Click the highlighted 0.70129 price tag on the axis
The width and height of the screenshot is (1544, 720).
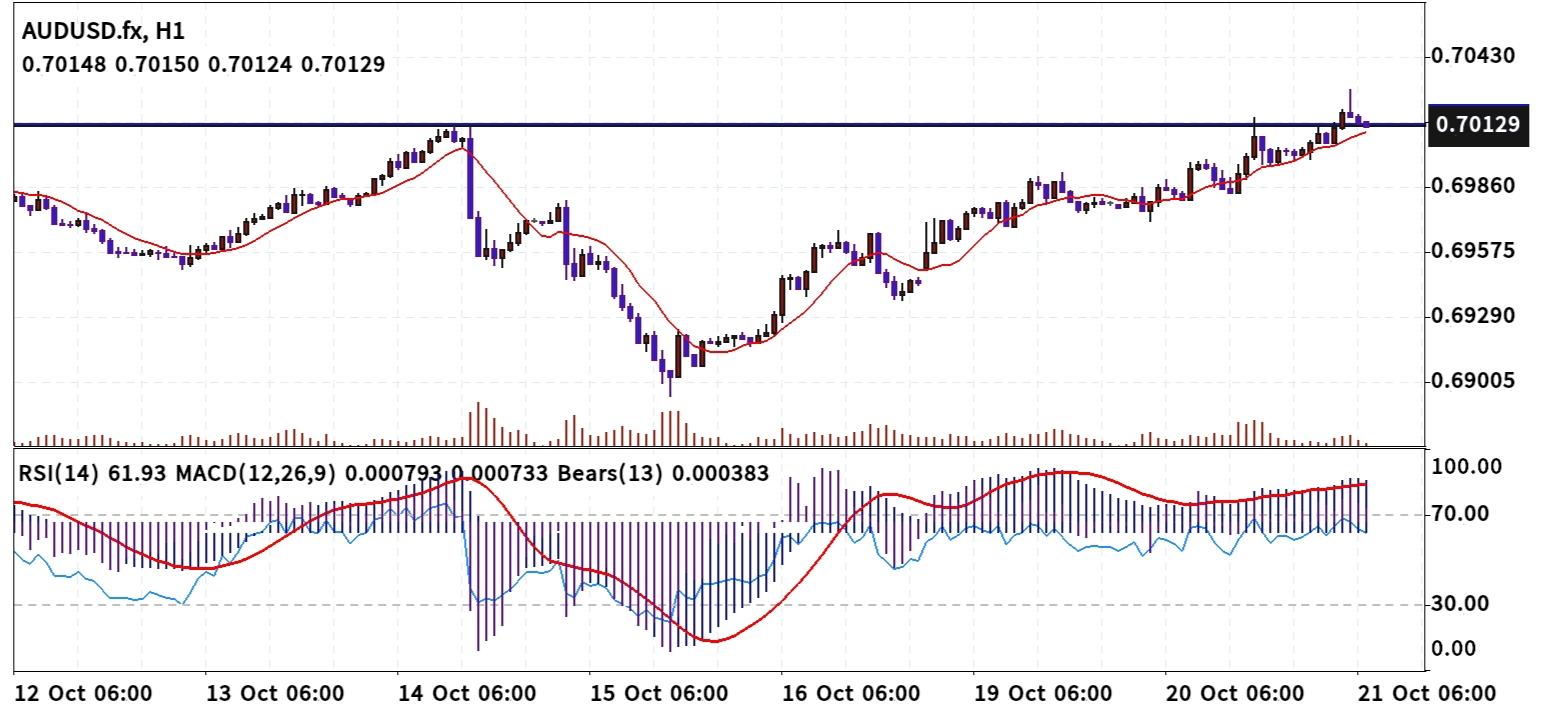[1478, 125]
